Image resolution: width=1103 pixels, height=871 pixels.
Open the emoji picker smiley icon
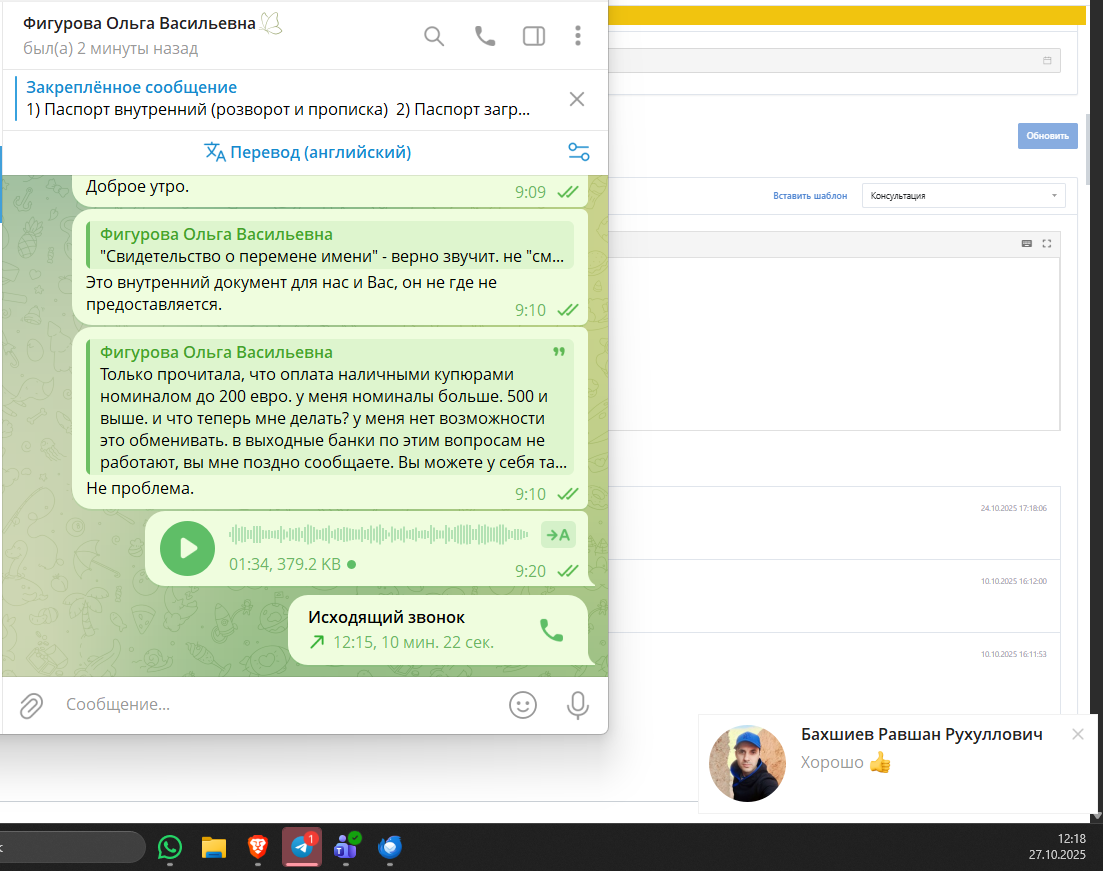click(523, 705)
